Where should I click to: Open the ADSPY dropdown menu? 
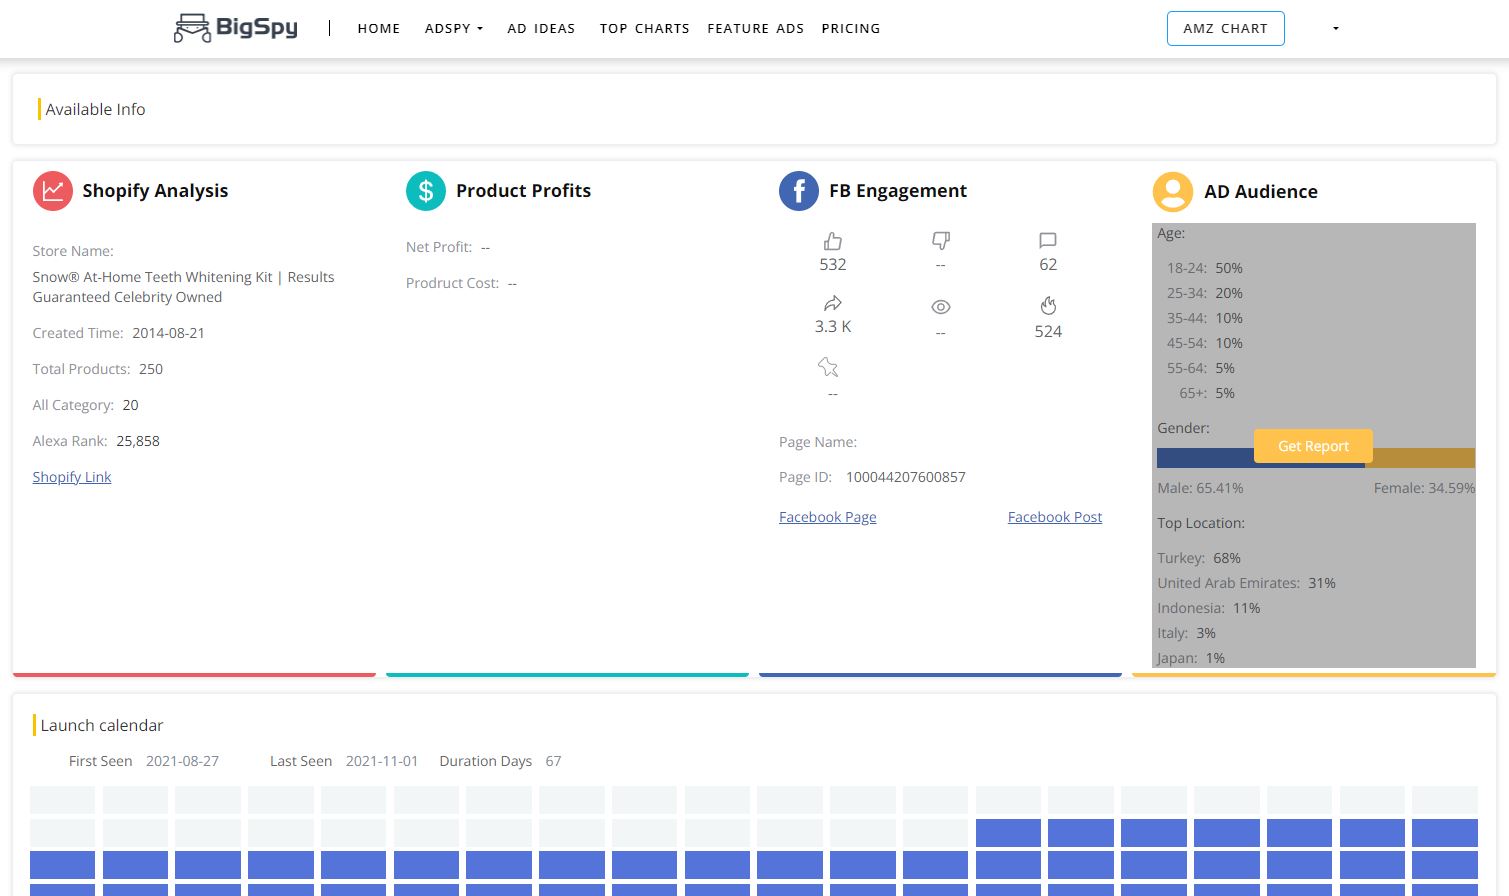pos(453,29)
